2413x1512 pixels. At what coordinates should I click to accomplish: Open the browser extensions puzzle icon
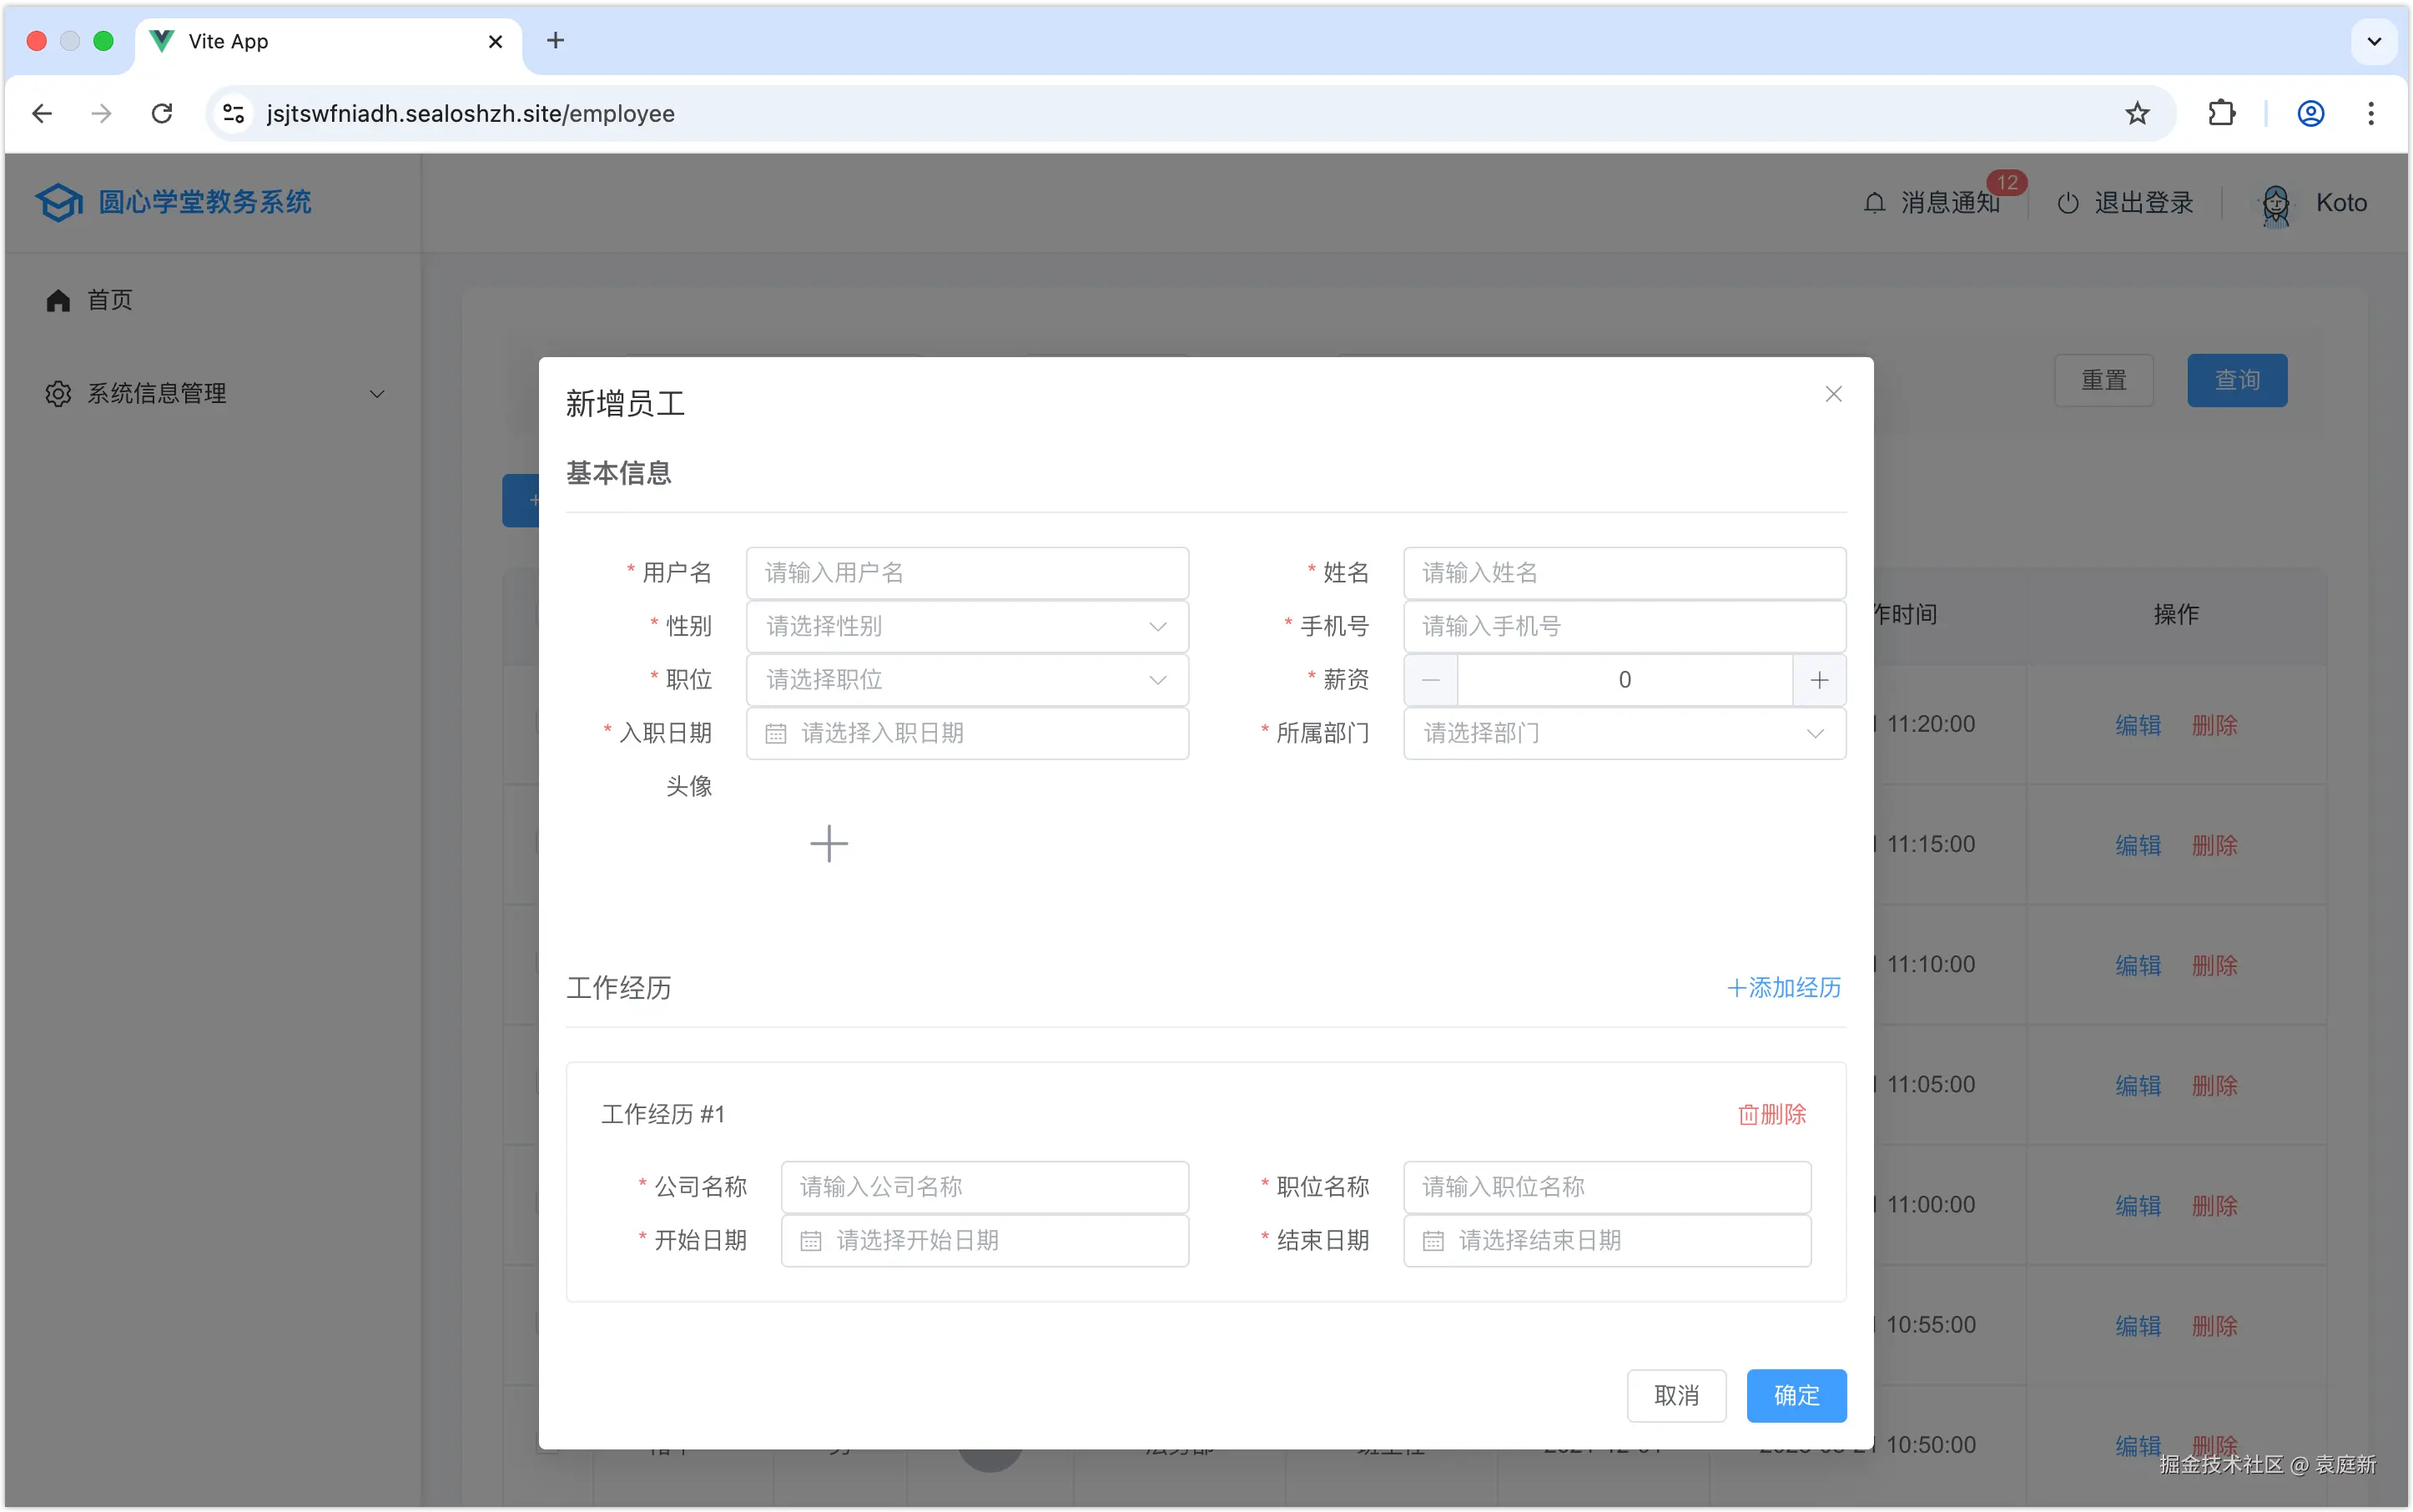pyautogui.click(x=2221, y=113)
